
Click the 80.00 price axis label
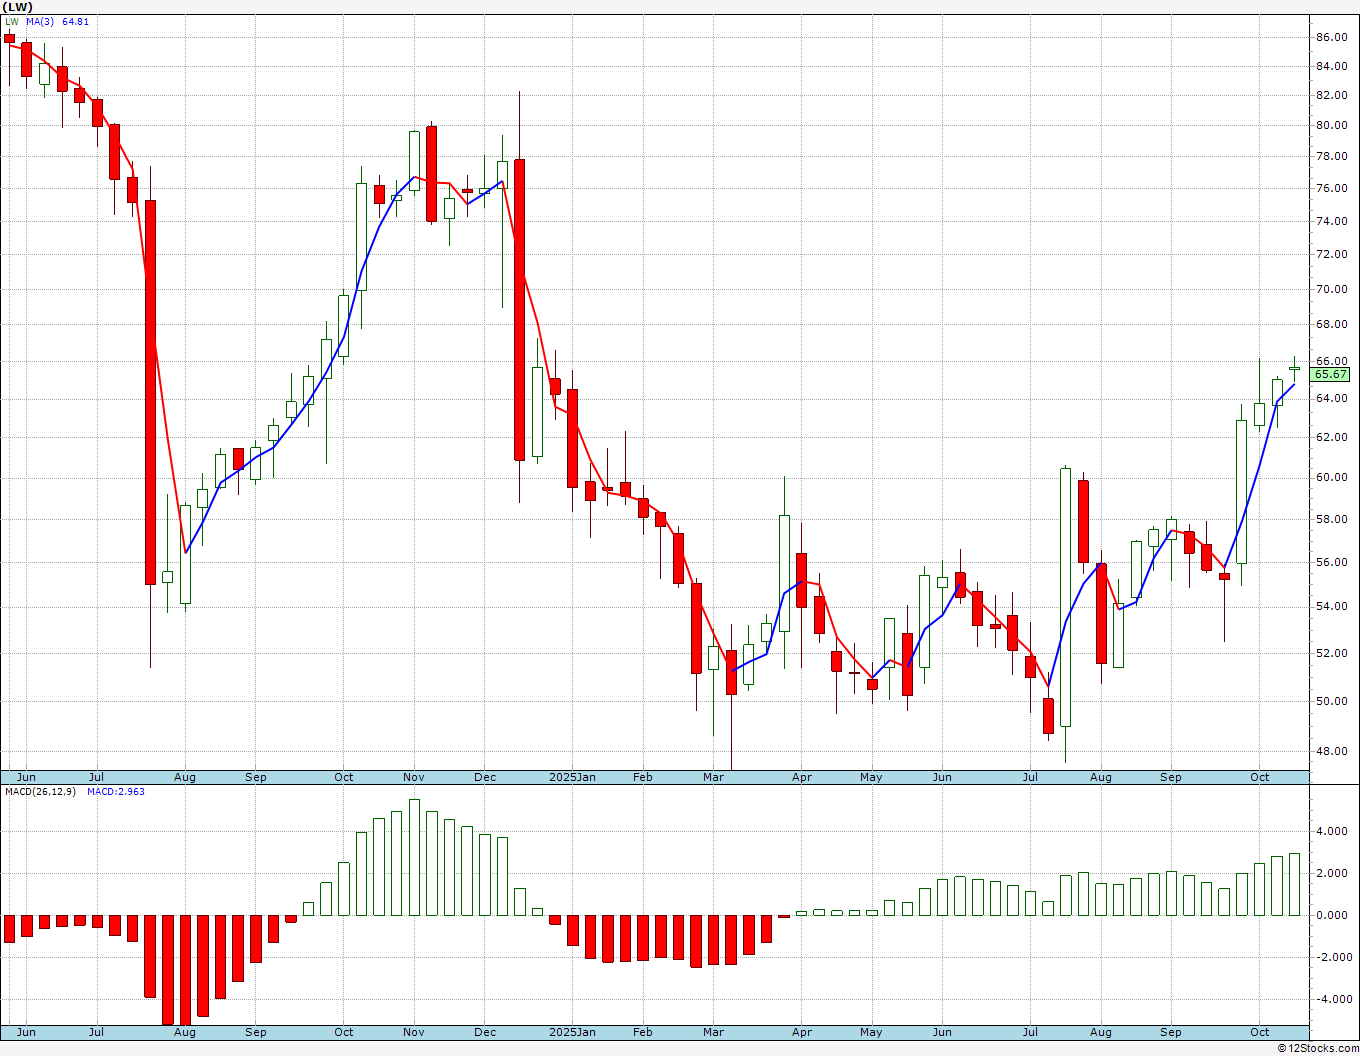pos(1331,125)
